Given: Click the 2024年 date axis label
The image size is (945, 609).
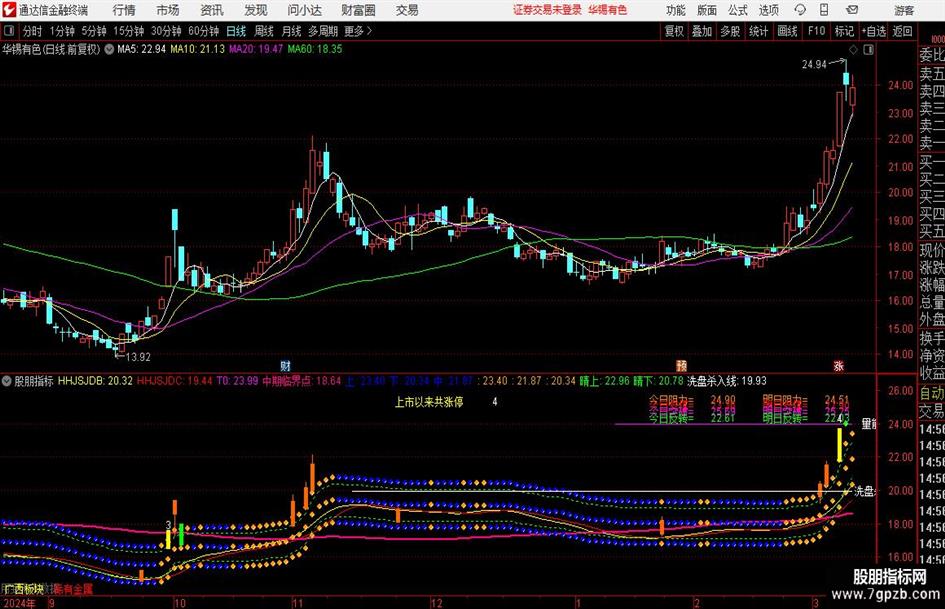Looking at the screenshot, I should 19,603.
